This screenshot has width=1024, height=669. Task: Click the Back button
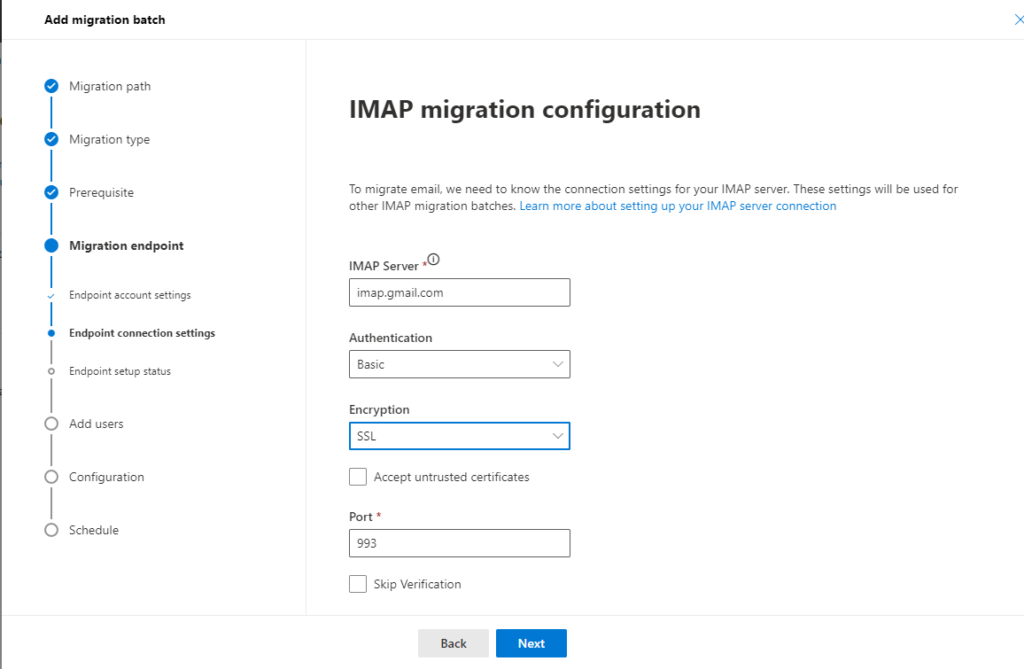(x=453, y=643)
